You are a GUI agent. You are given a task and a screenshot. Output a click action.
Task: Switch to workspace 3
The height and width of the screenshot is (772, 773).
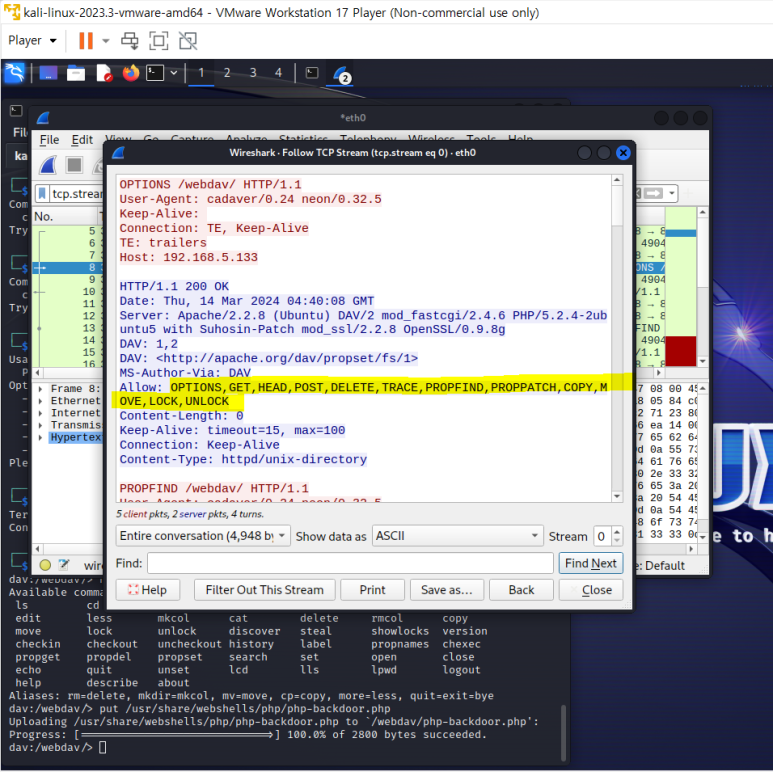tap(253, 73)
